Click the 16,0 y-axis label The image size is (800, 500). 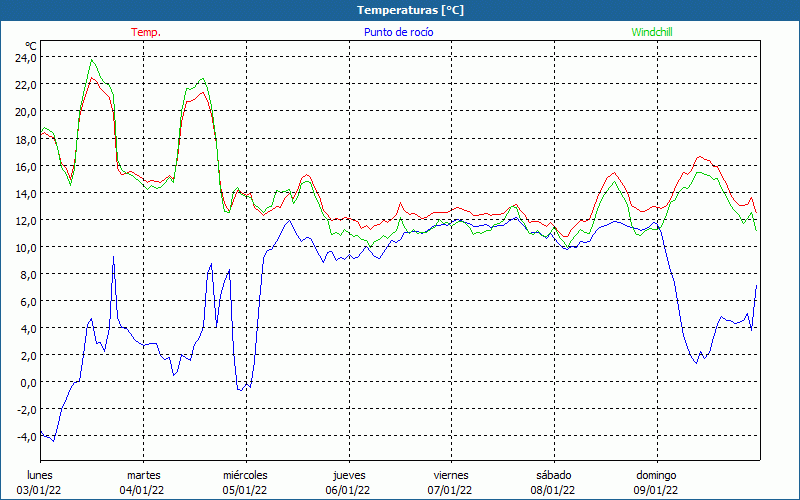click(x=26, y=166)
